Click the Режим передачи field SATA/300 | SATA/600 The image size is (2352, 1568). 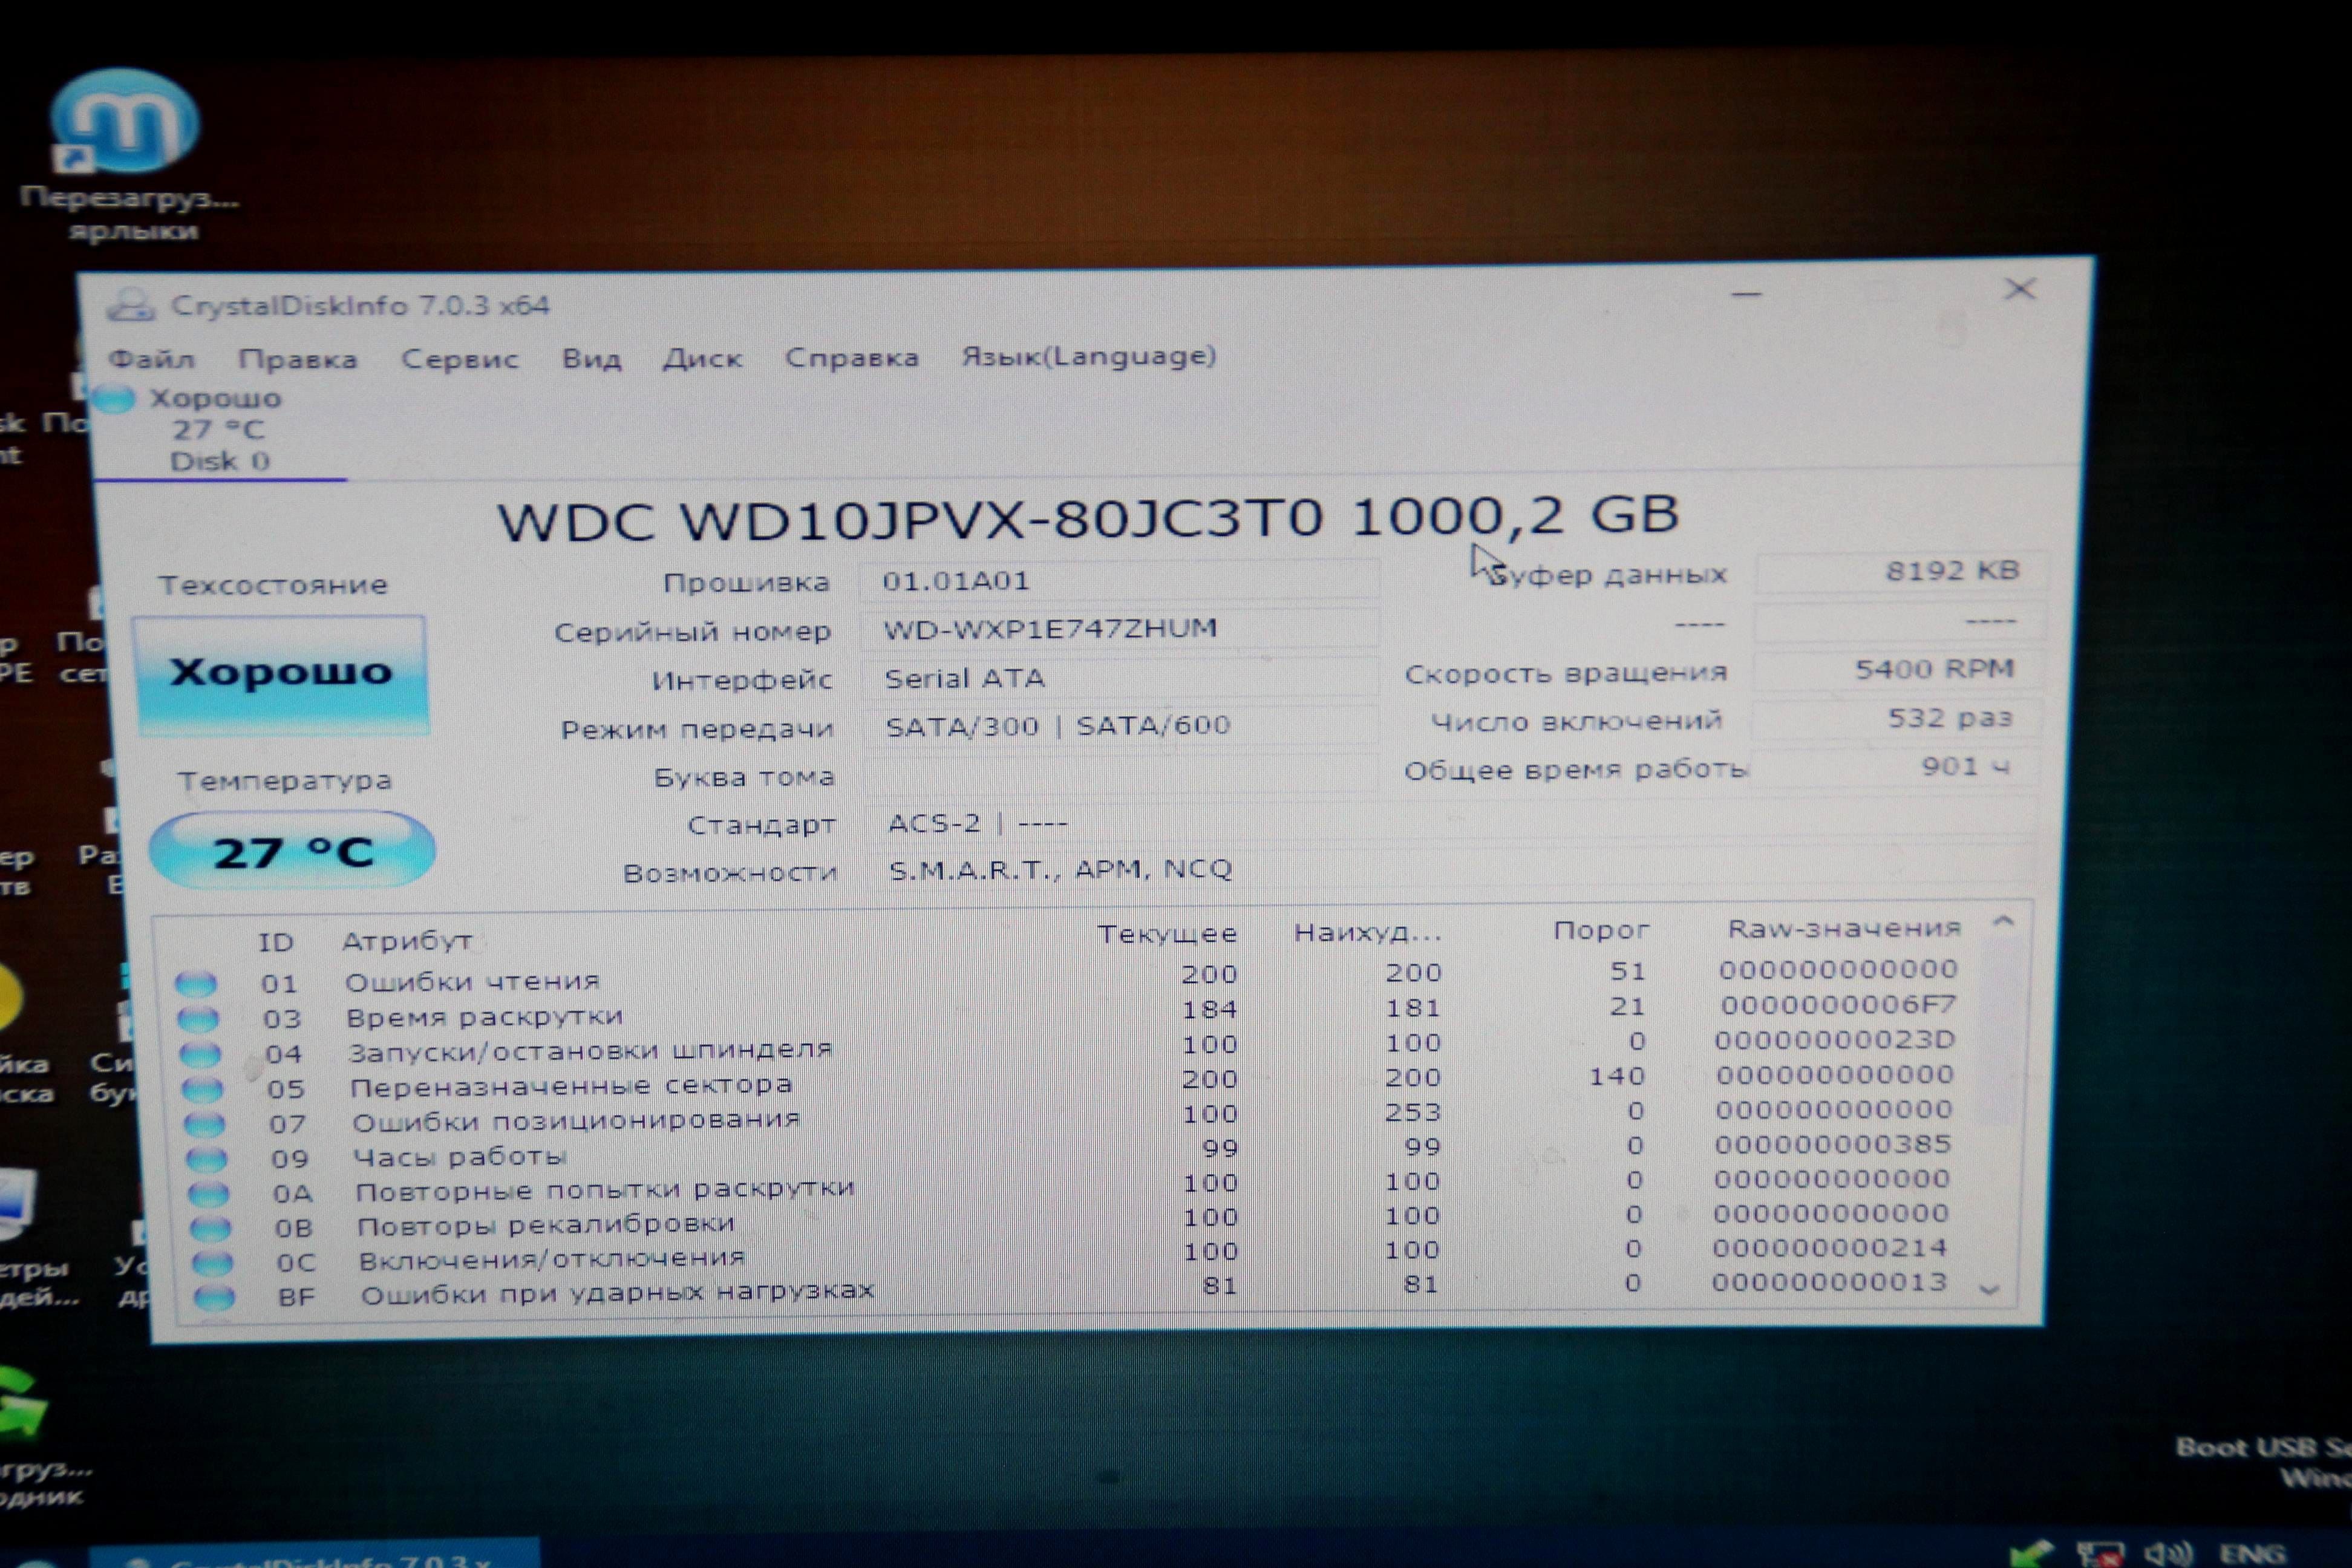[x=1122, y=726]
